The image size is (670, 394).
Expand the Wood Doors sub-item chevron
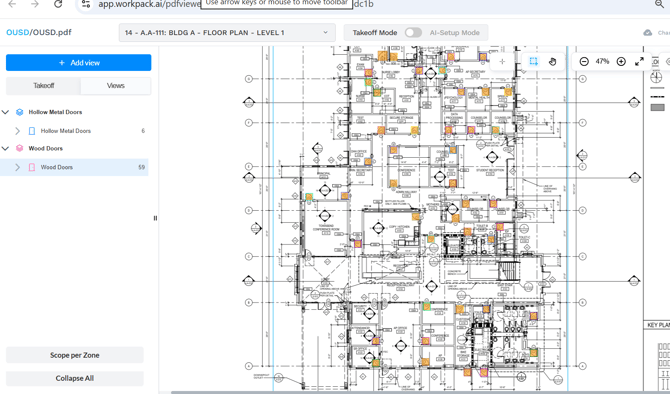[18, 167]
